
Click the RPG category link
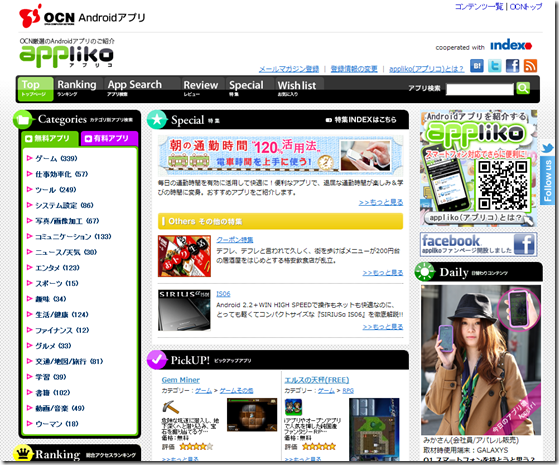click(348, 391)
